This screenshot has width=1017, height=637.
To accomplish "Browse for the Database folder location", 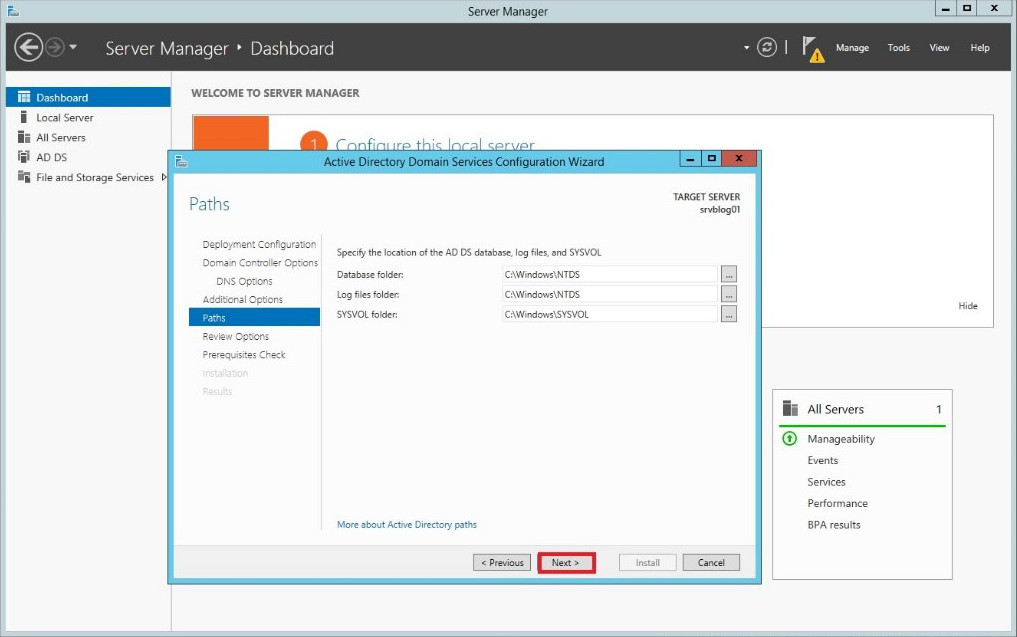I will click(x=729, y=274).
